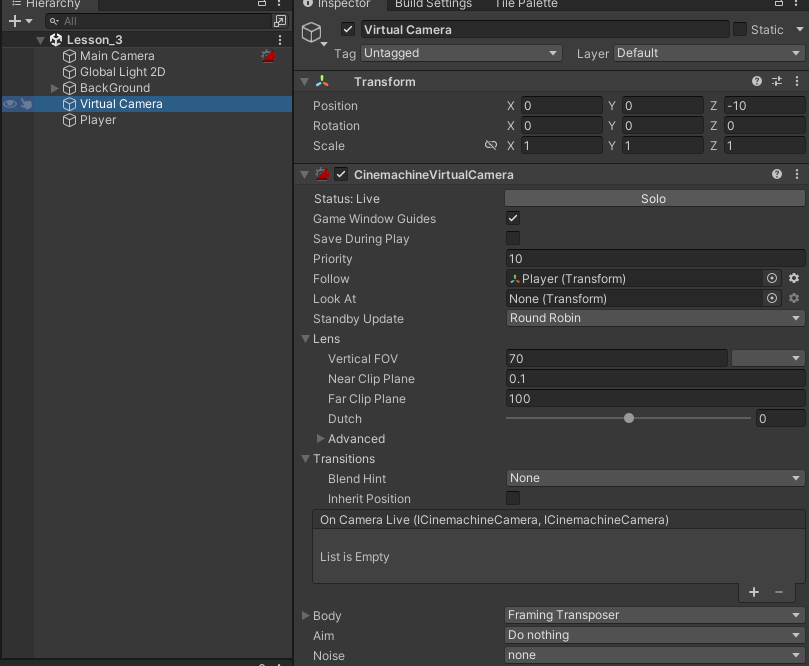This screenshot has height=666, width=809.
Task: Open Aim Do nothing dropdown
Action: click(x=654, y=635)
